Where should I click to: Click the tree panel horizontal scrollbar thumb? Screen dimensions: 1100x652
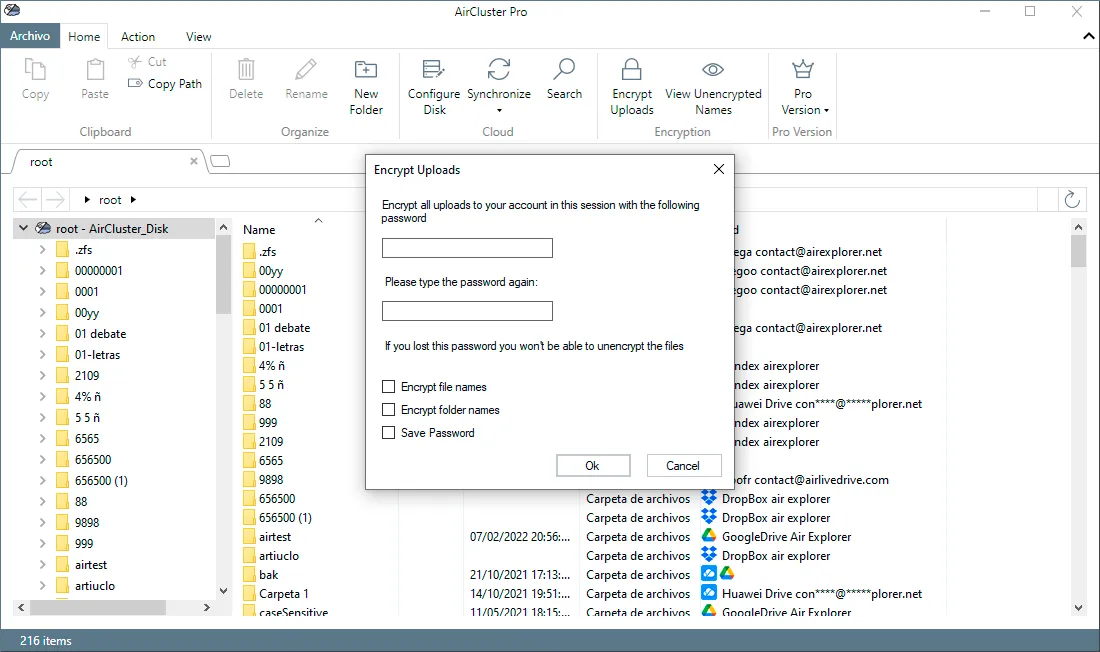click(98, 607)
